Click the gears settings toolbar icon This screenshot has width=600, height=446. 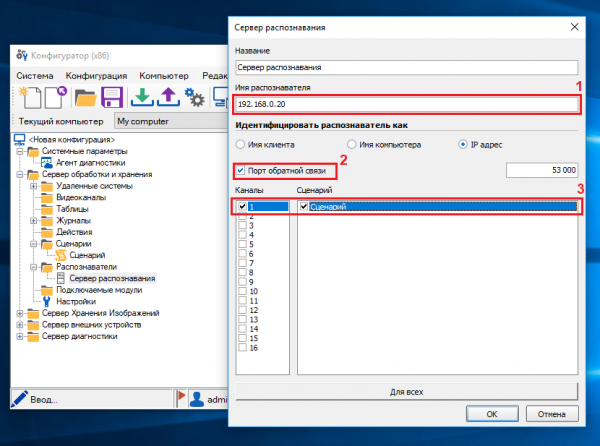tap(195, 97)
